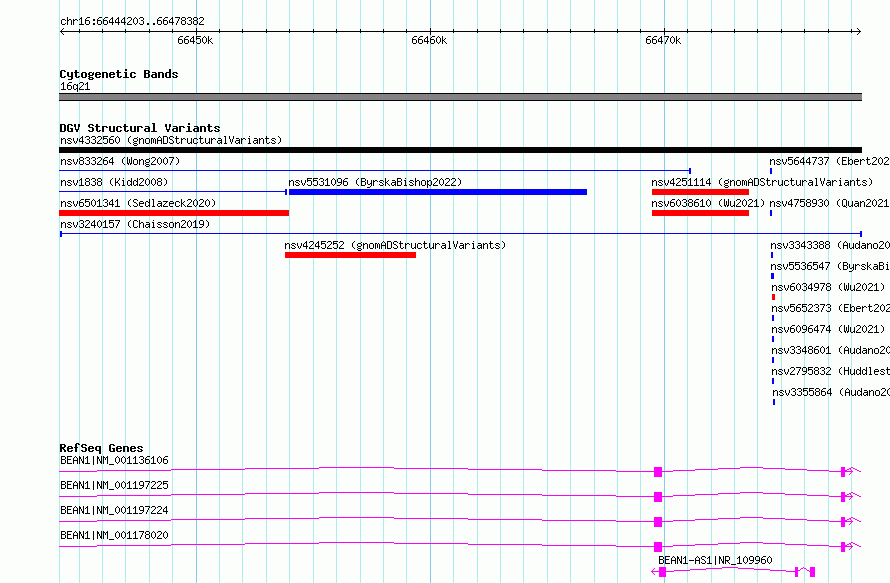Select the nsv3355864 (Audano) label
Viewport: 890px width, 583px height.
click(x=831, y=392)
